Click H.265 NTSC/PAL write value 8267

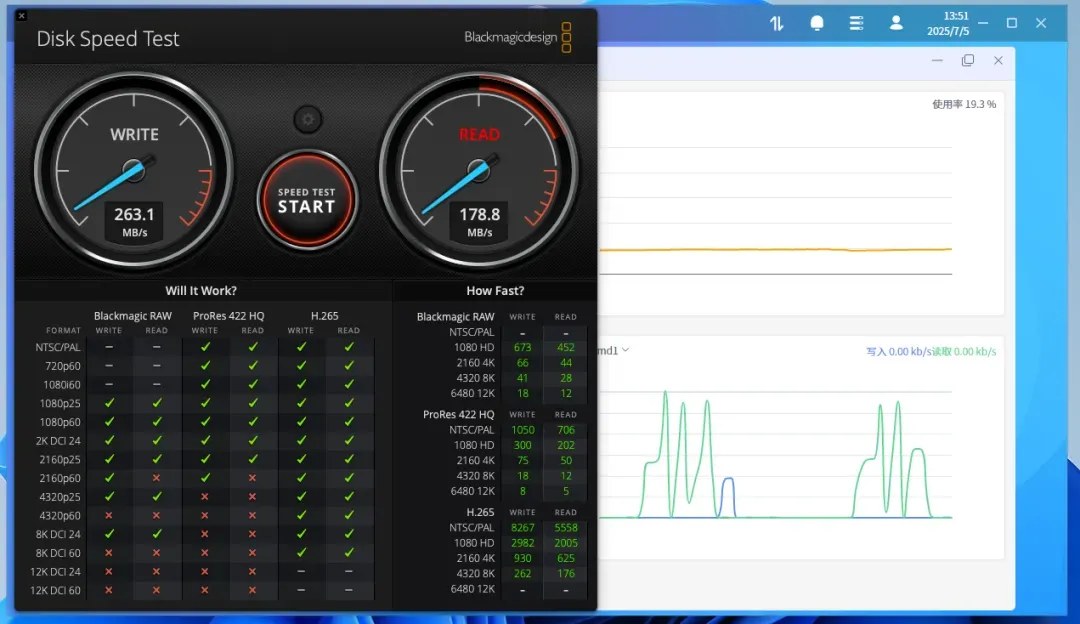point(523,528)
